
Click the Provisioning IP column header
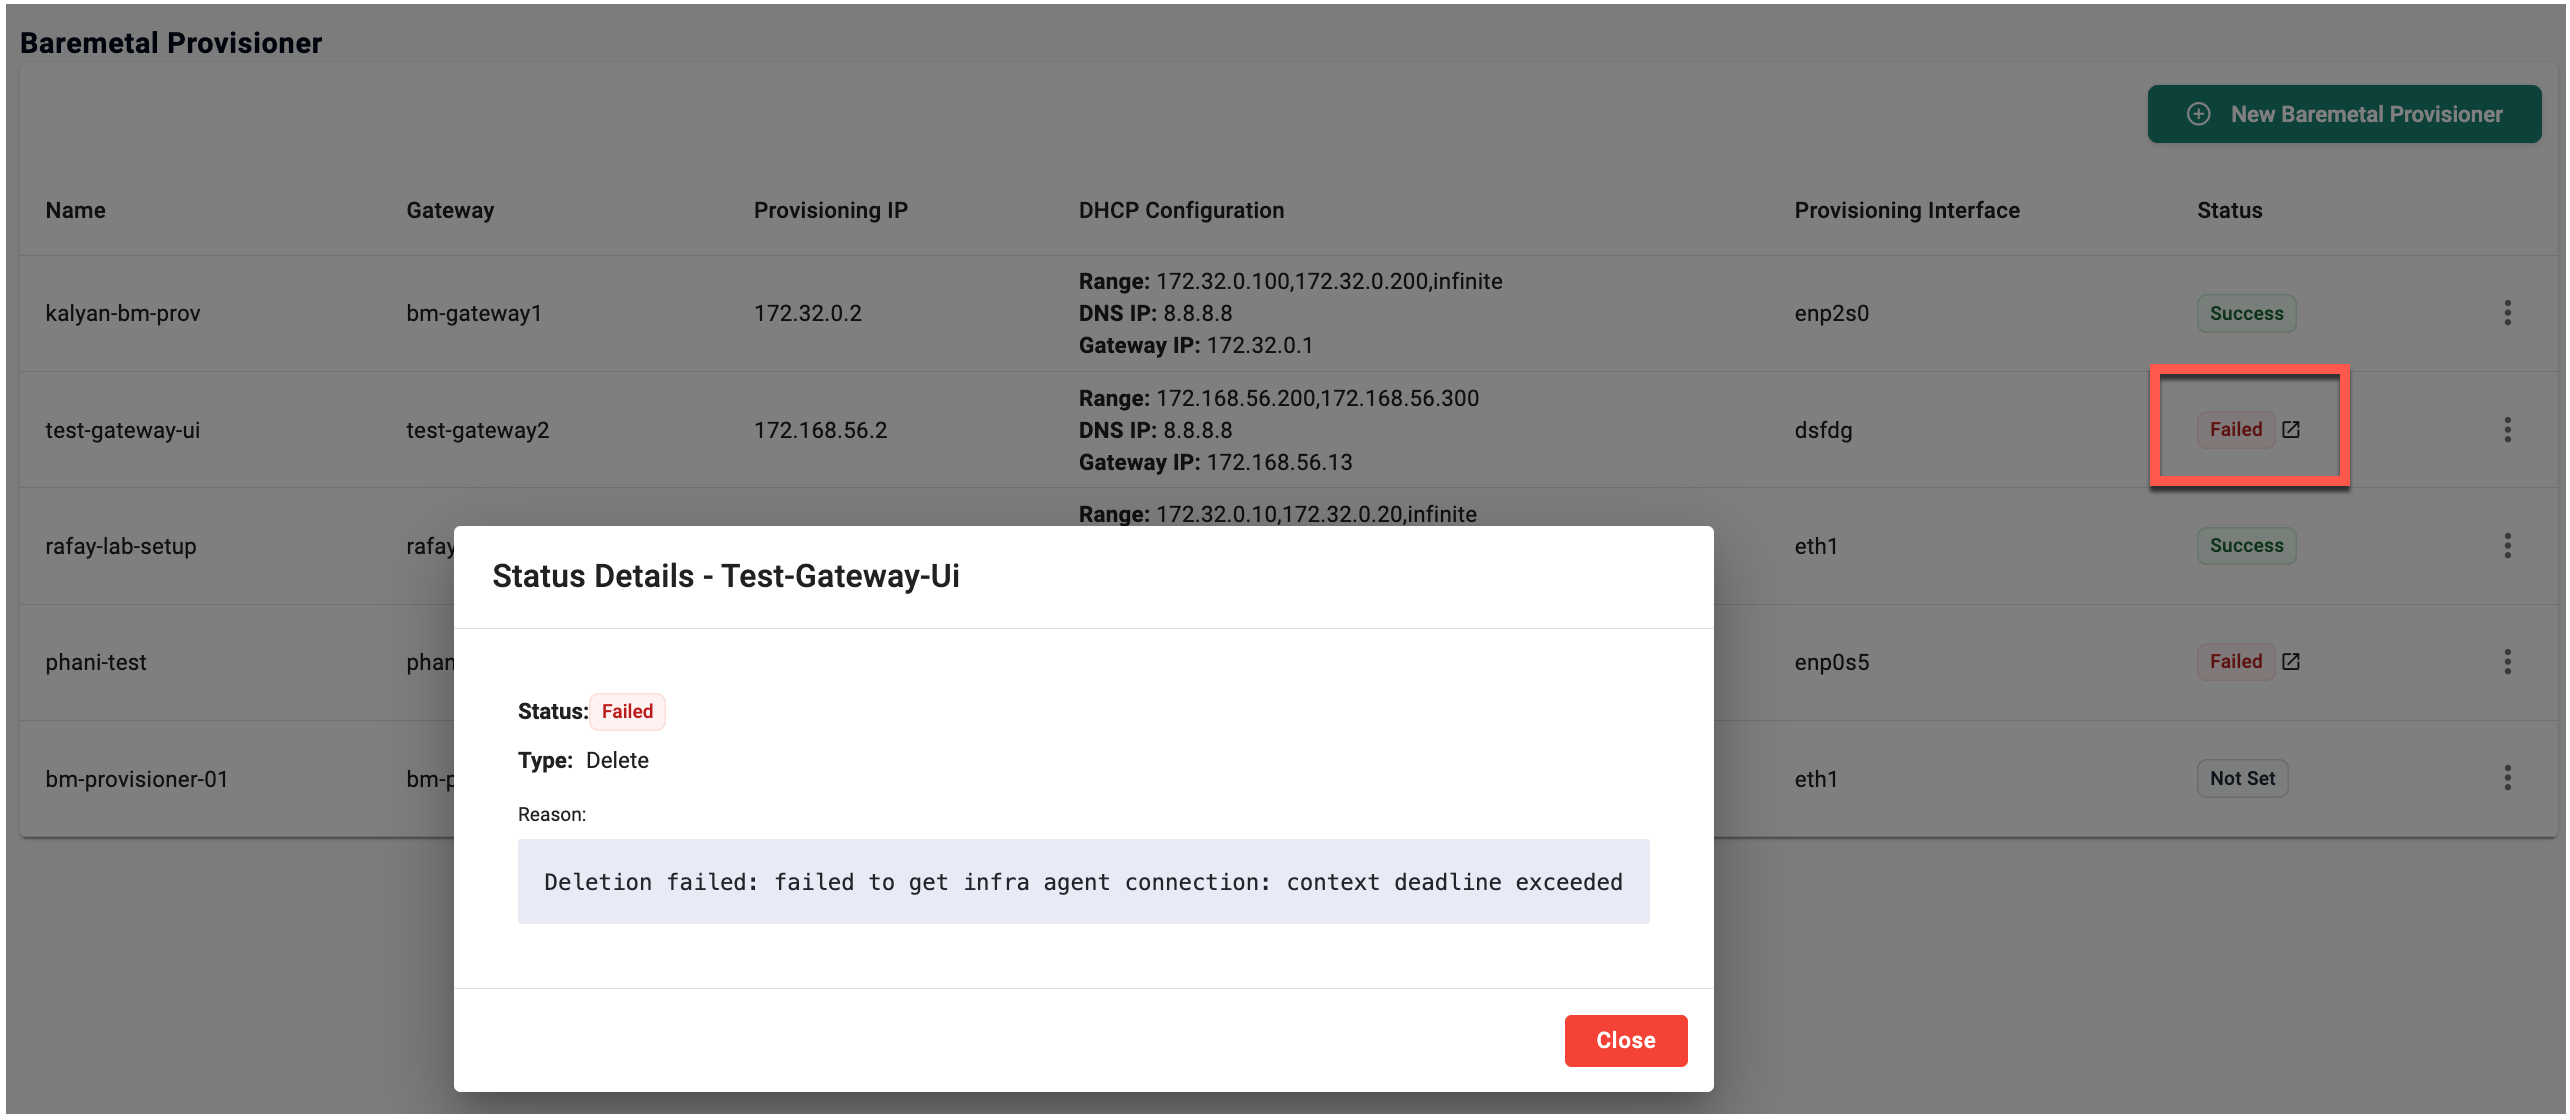click(830, 210)
